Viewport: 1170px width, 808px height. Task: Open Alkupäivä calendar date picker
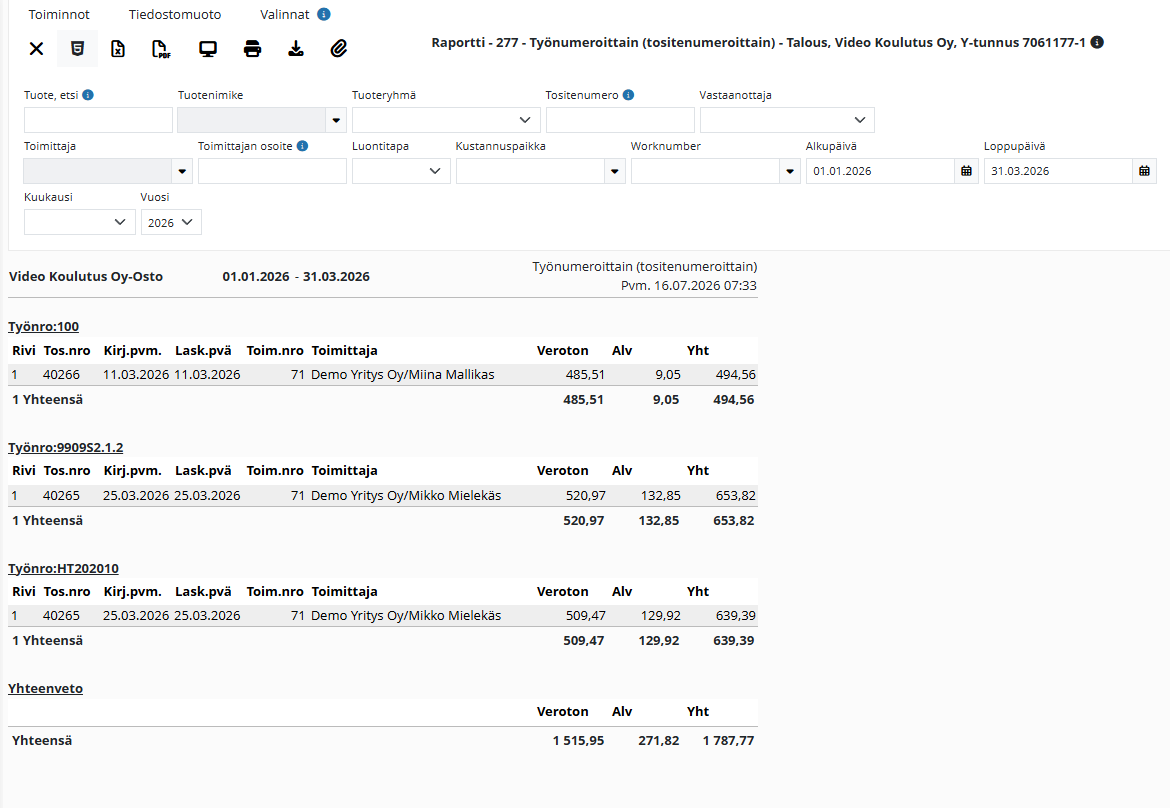[x=966, y=171]
